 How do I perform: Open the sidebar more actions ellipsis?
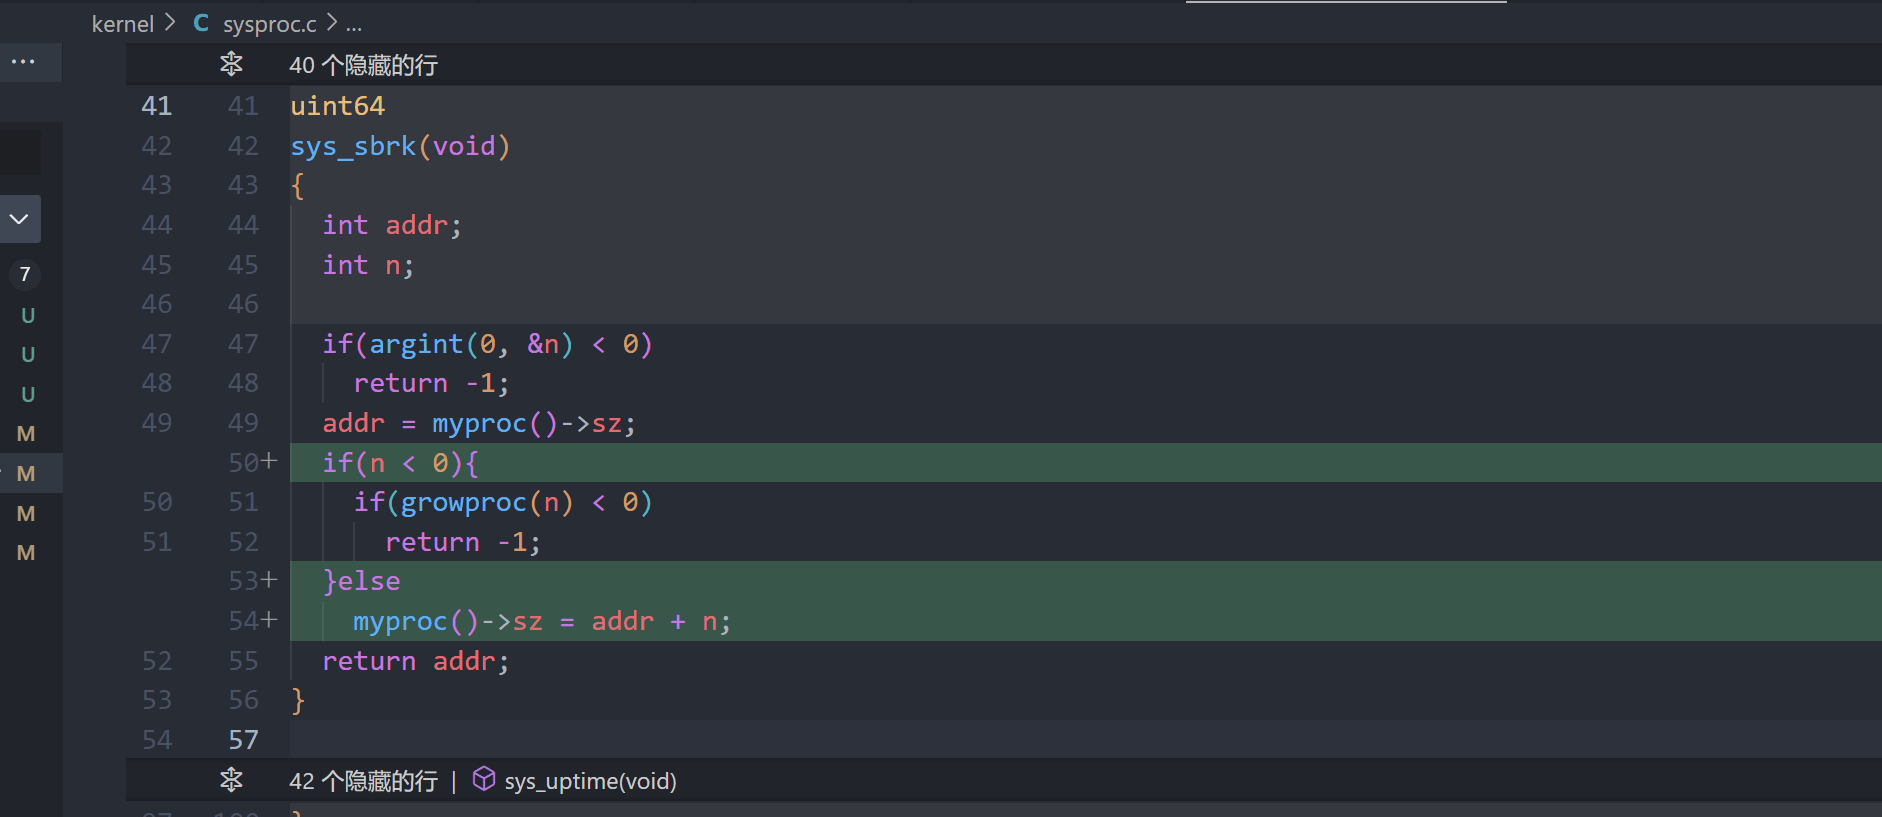(23, 62)
